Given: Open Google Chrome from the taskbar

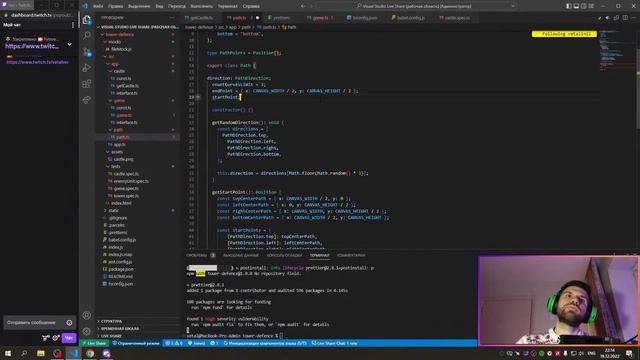Looking at the screenshot, I should tap(90, 353).
